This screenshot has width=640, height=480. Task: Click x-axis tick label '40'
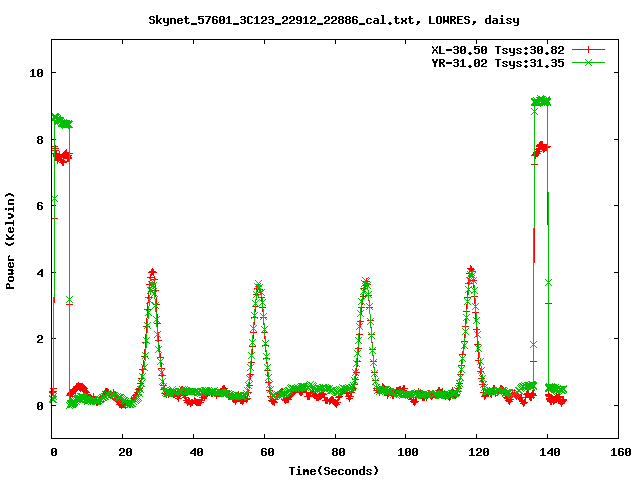point(196,452)
